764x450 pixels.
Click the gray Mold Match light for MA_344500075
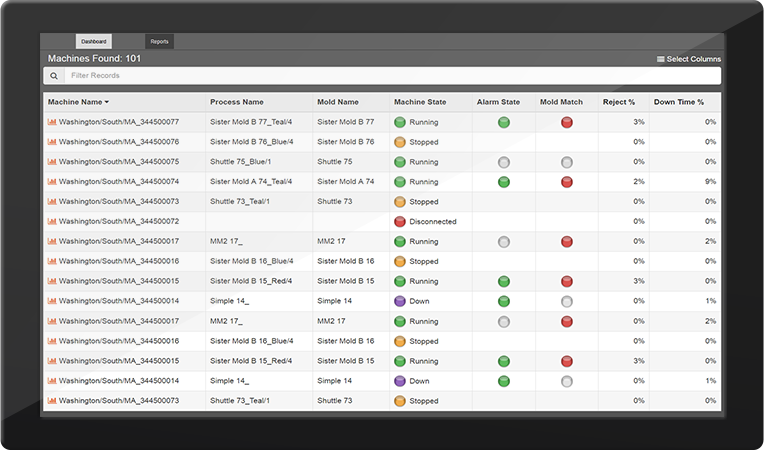tap(567, 162)
